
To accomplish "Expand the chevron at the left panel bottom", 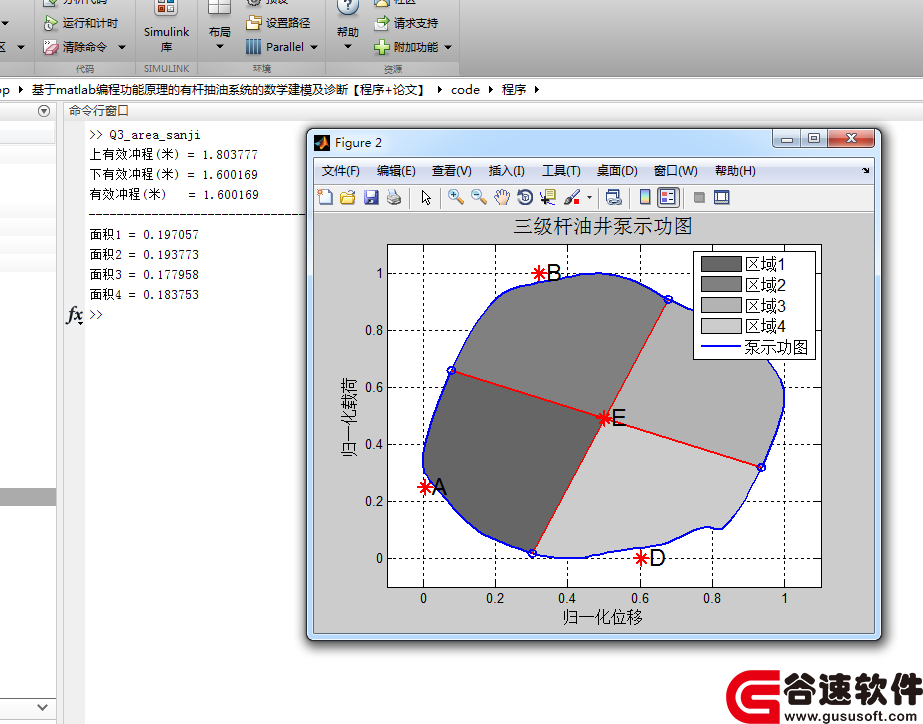I will [x=42, y=707].
